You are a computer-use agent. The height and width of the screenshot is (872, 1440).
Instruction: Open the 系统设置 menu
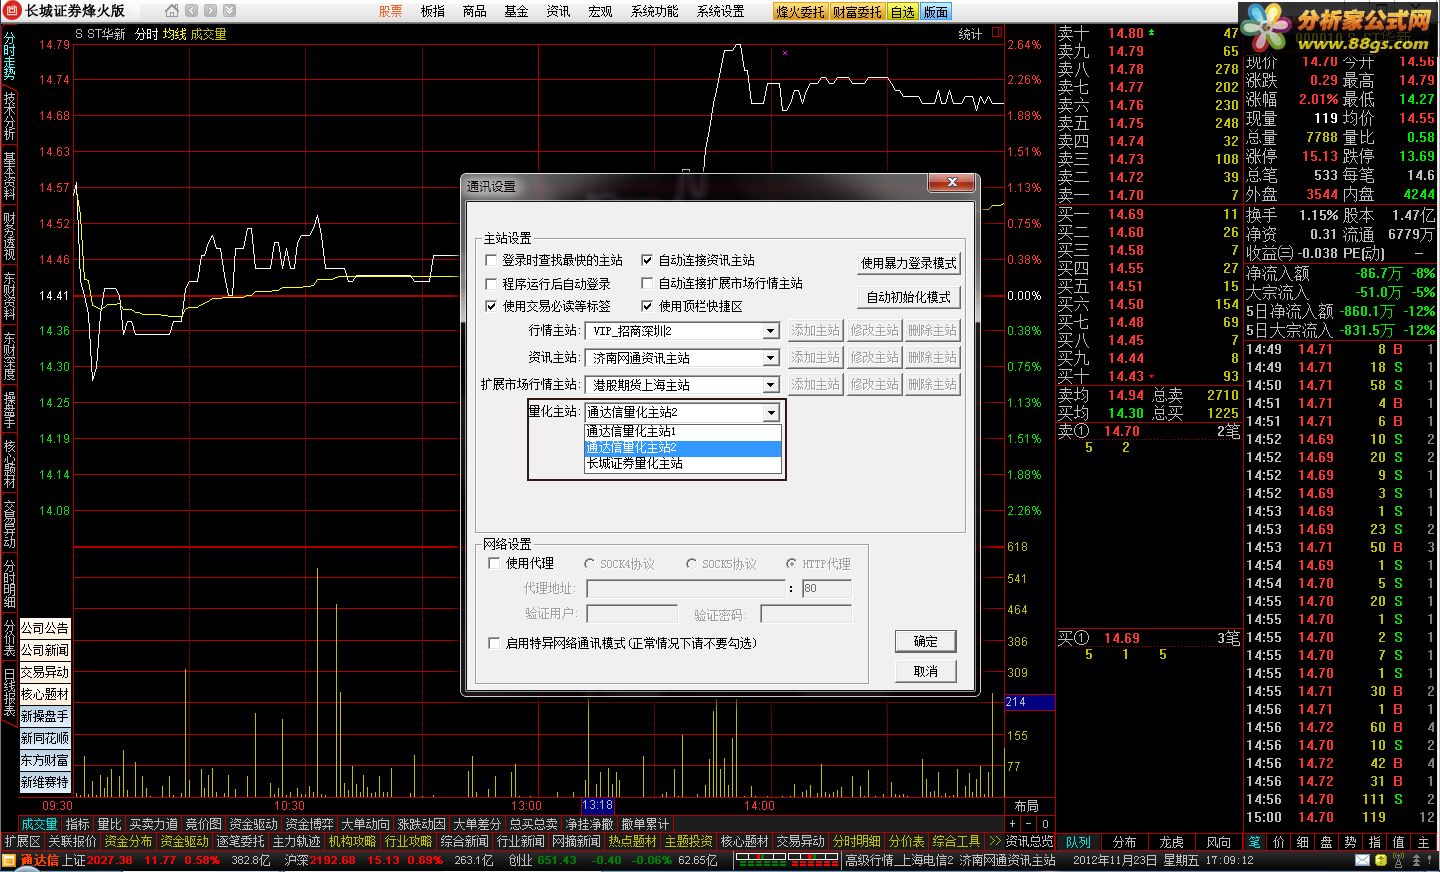click(x=720, y=11)
